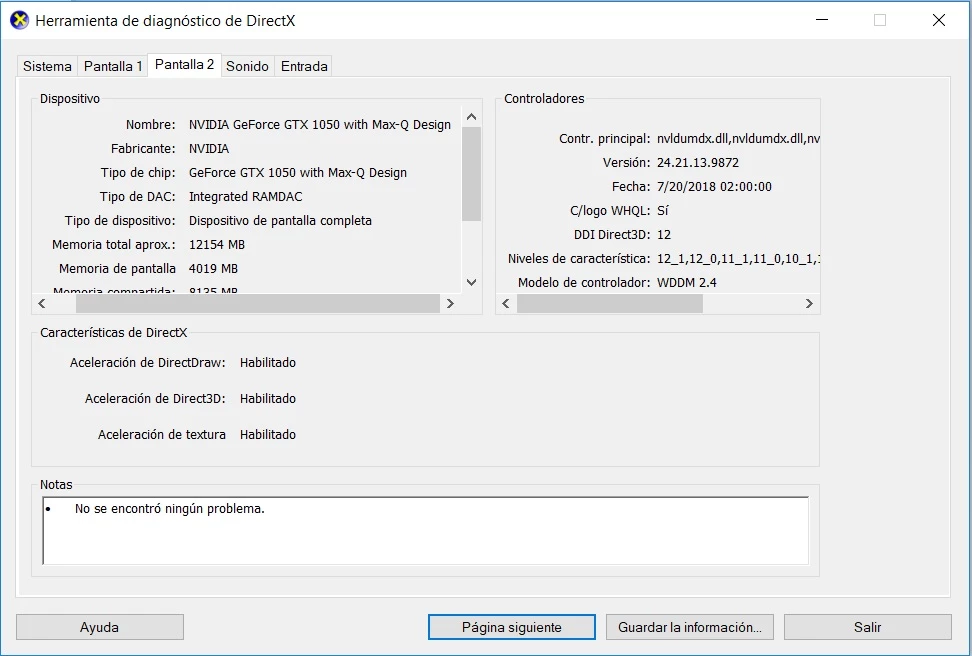This screenshot has width=972, height=656.
Task: Click 'Dispositivo de pantalla completa' value
Action: 280,221
